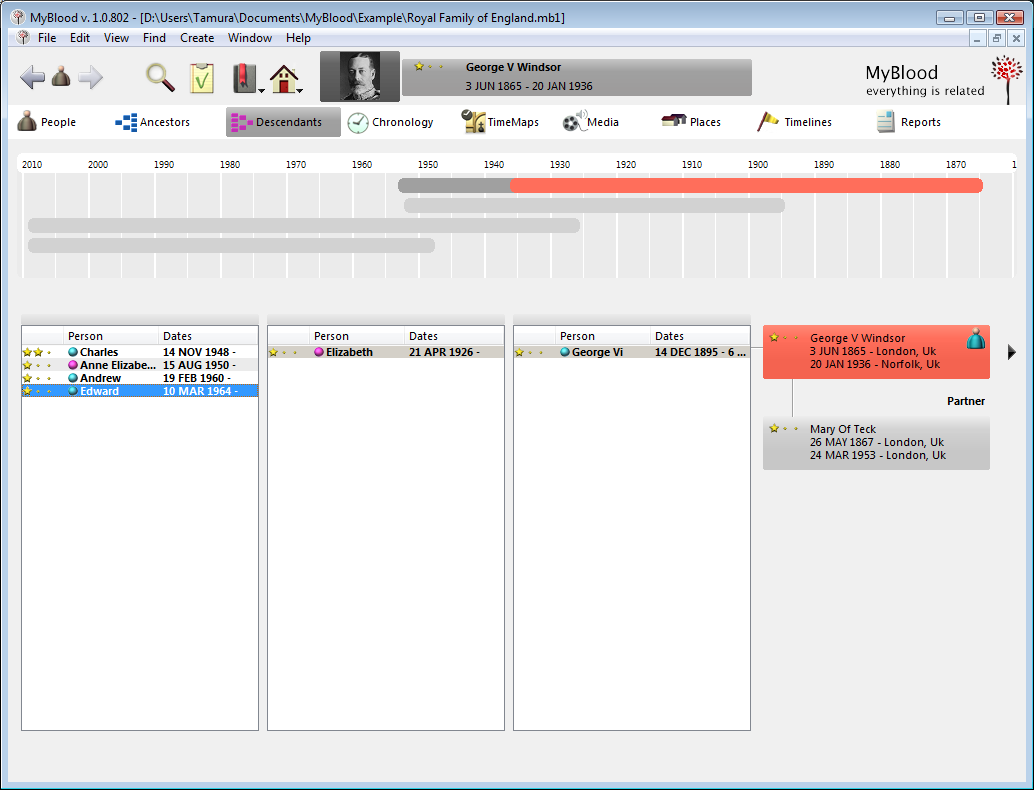
Task: Select the Charles row
Action: click(x=140, y=352)
